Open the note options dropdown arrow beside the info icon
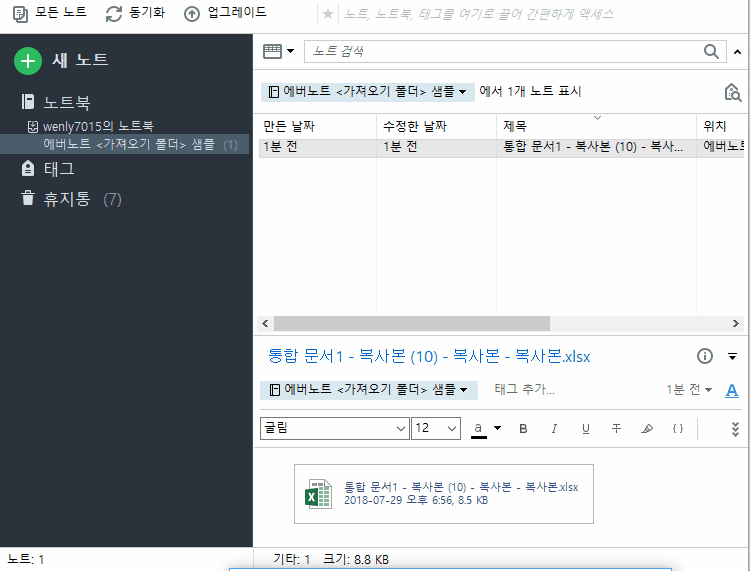The image size is (750, 571). 732,357
